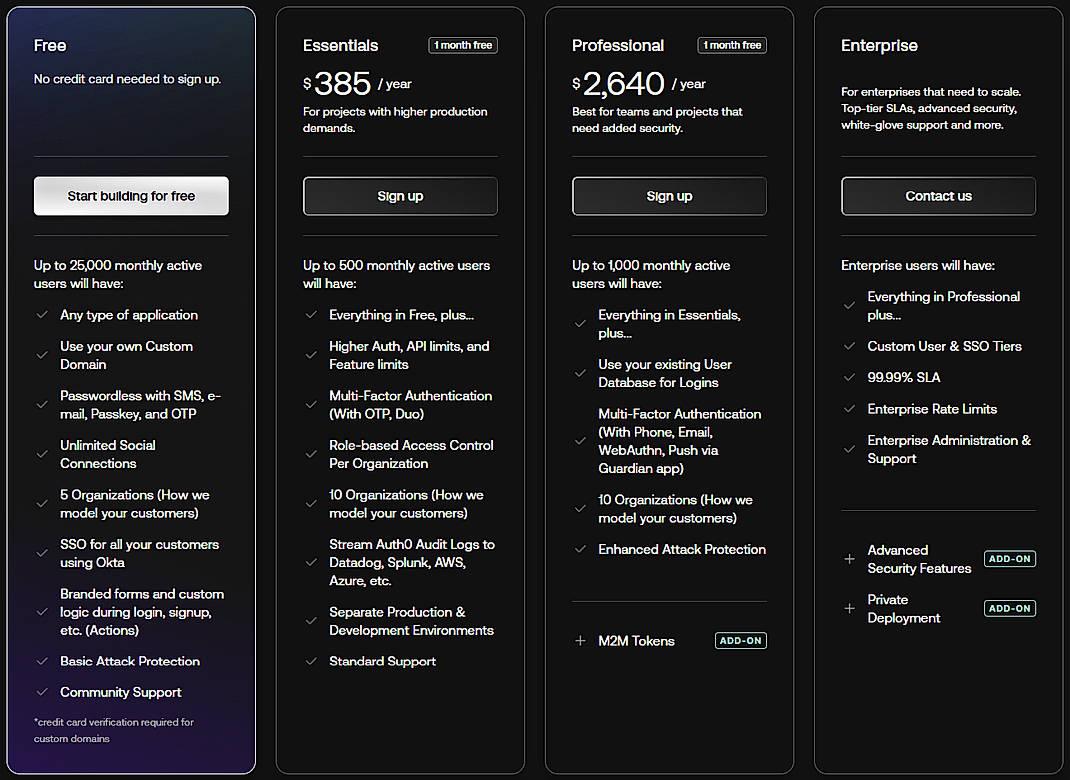This screenshot has width=1070, height=780.
Task: Click the Essentials 1 month free badge
Action: [x=463, y=45]
